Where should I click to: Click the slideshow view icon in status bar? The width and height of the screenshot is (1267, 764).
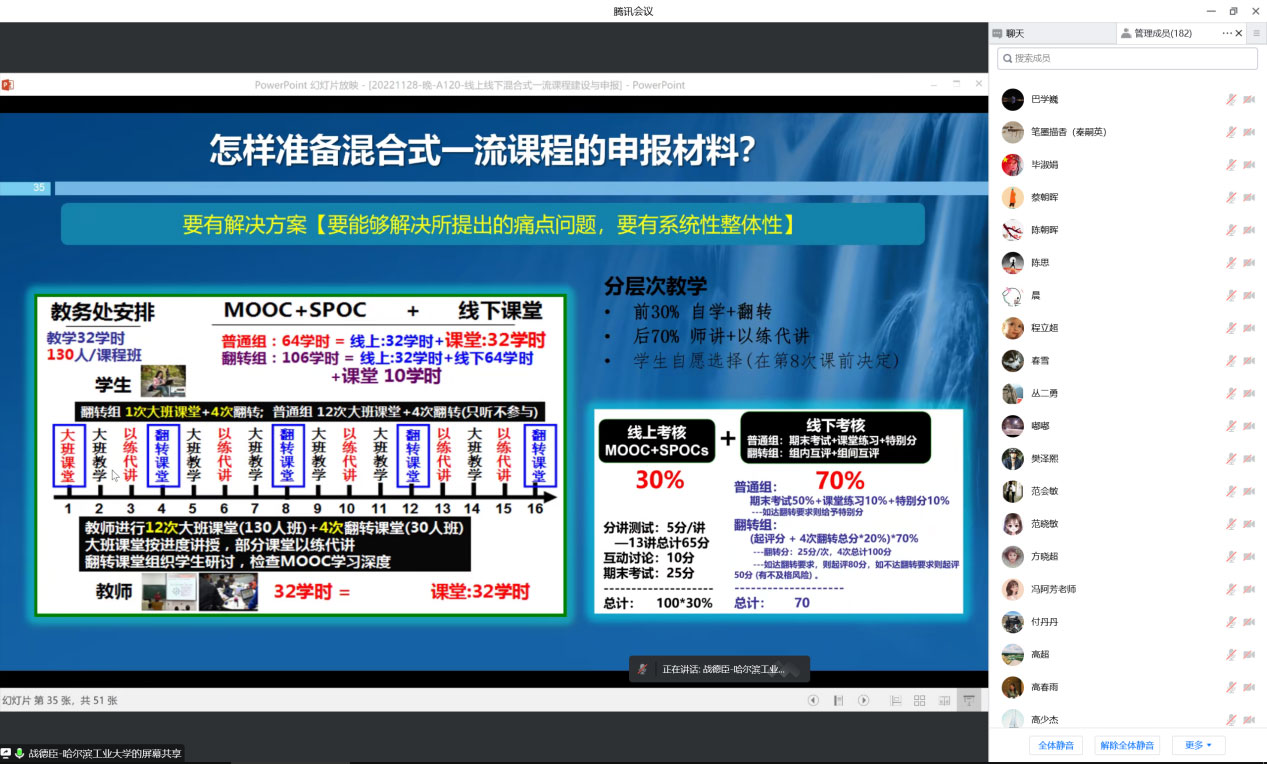(x=968, y=700)
